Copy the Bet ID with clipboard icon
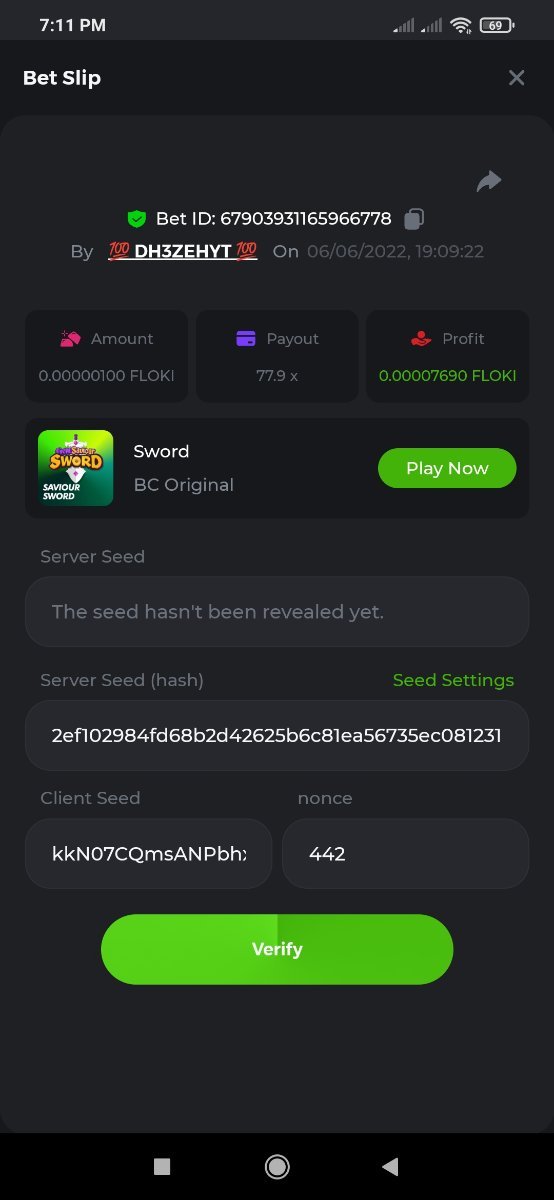 [x=414, y=219]
